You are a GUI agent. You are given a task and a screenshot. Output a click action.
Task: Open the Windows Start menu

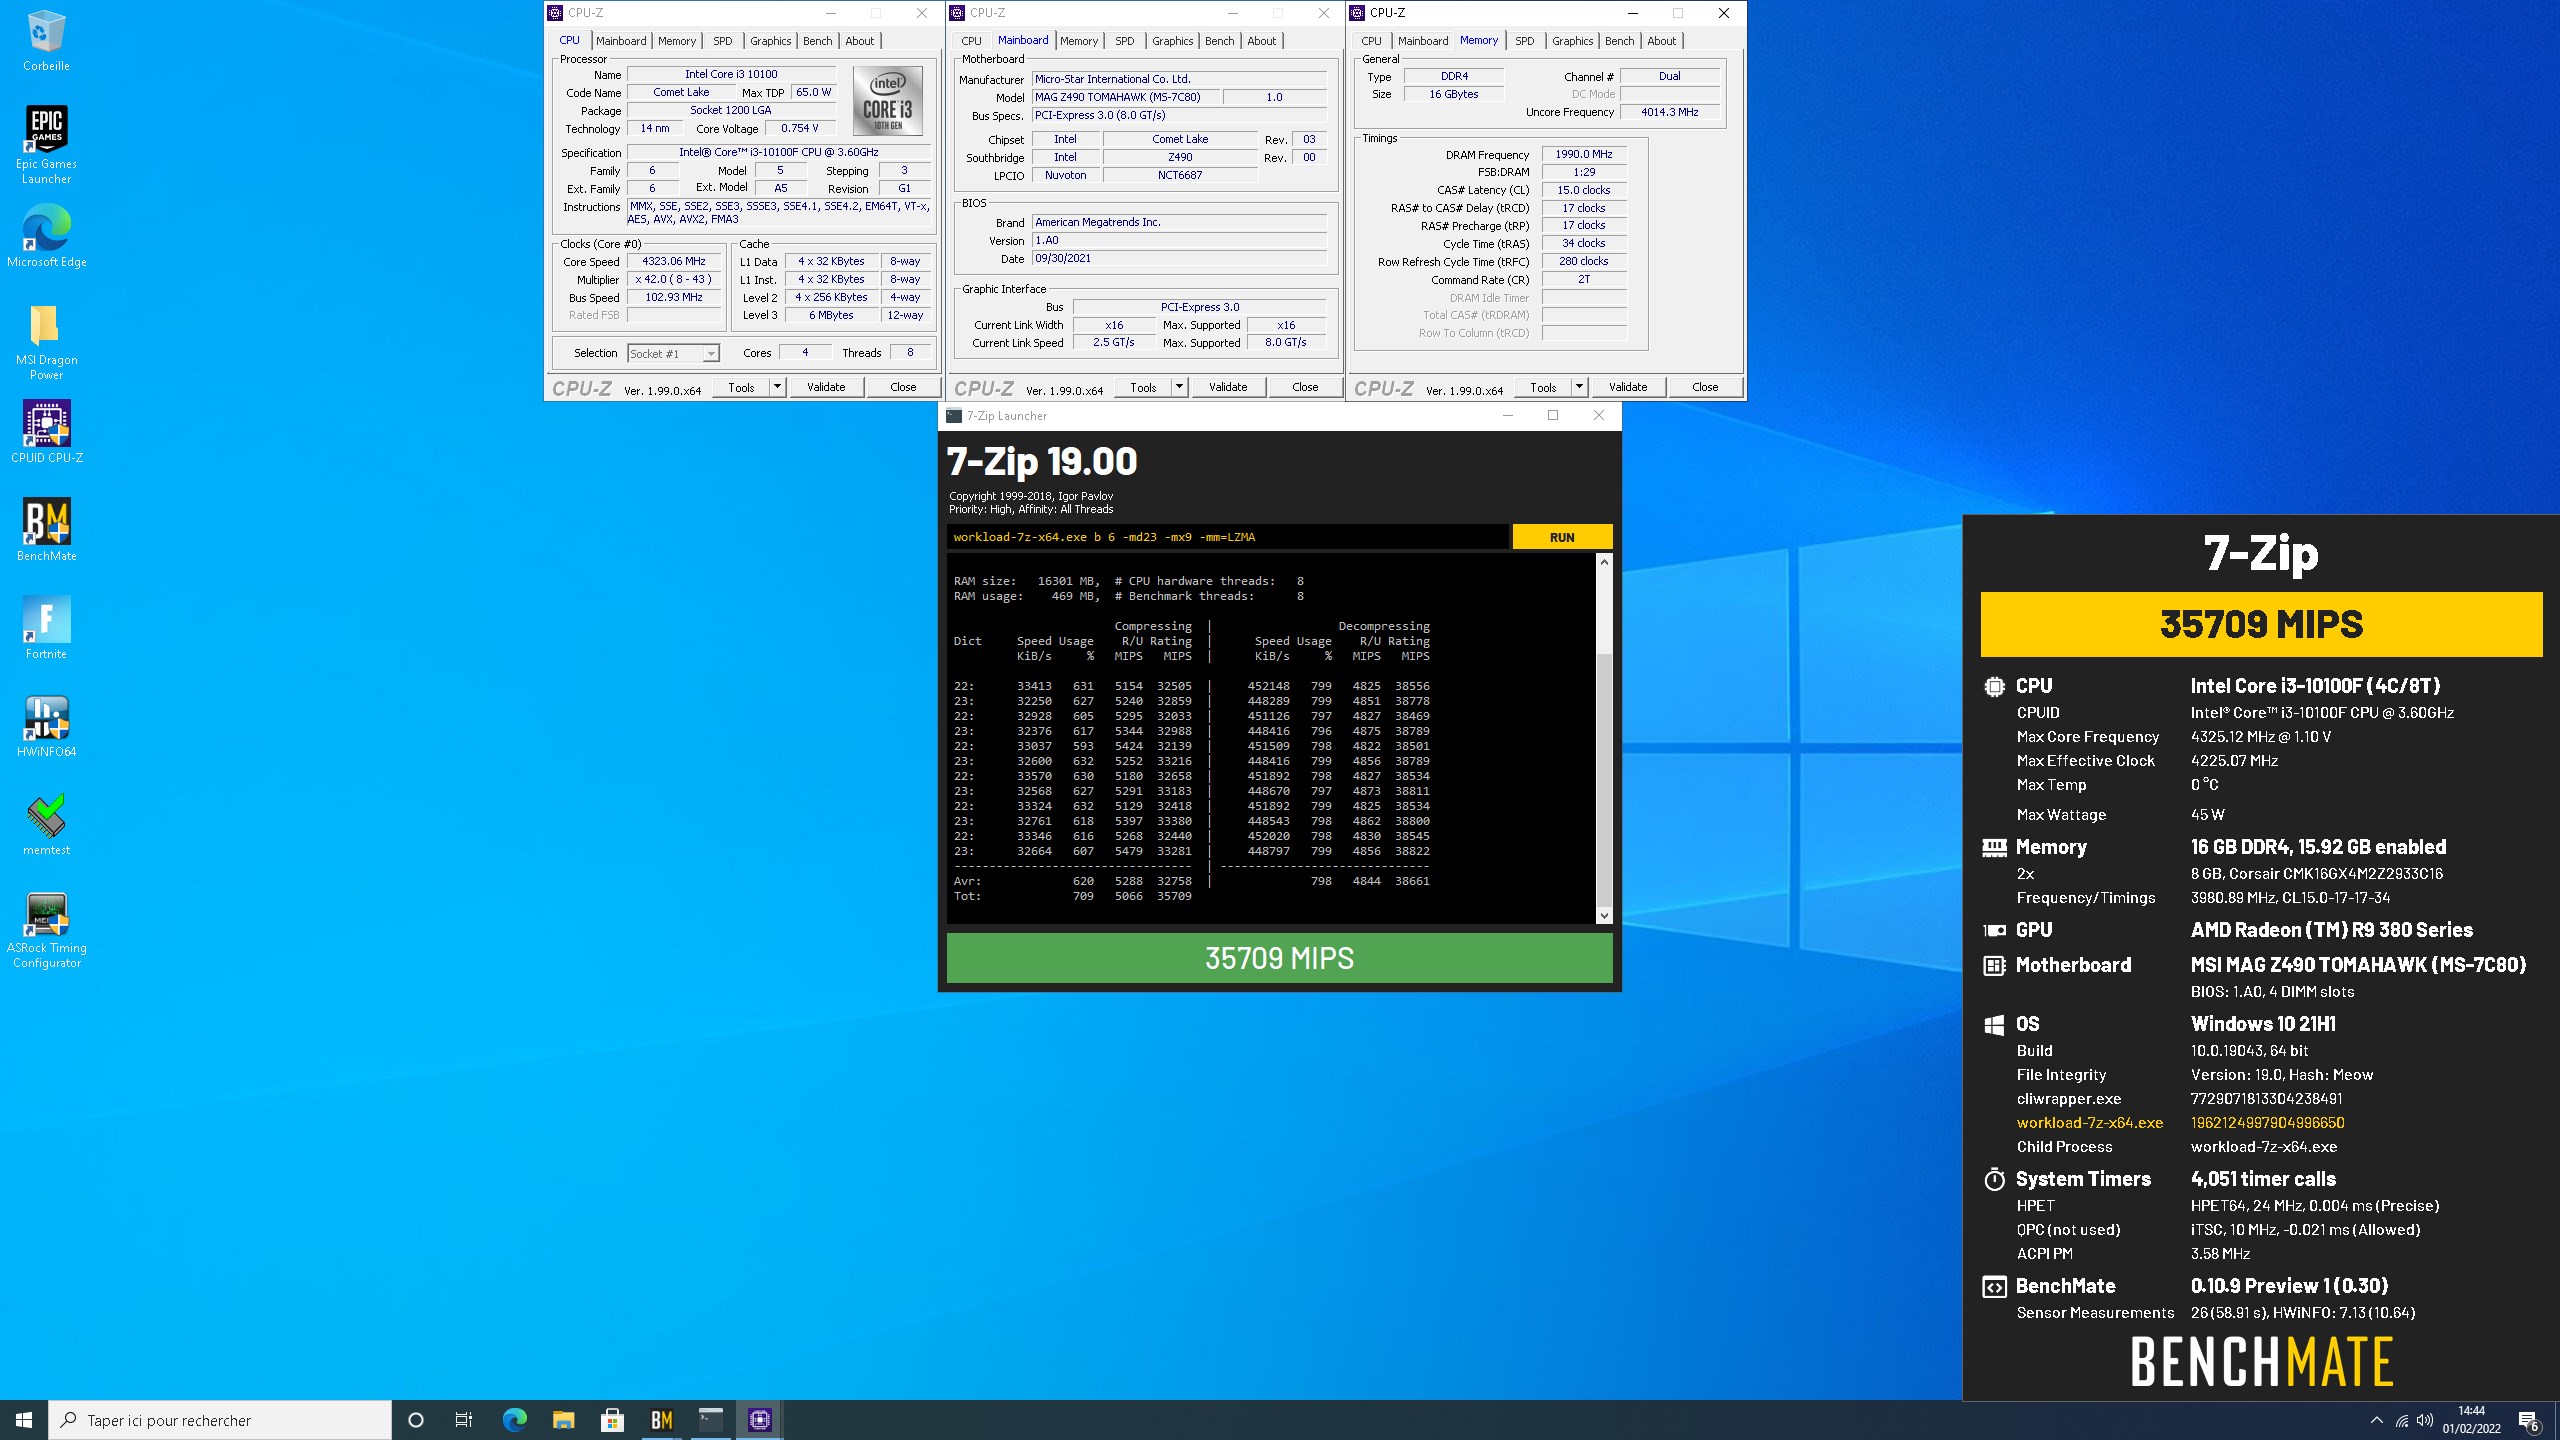click(x=24, y=1420)
